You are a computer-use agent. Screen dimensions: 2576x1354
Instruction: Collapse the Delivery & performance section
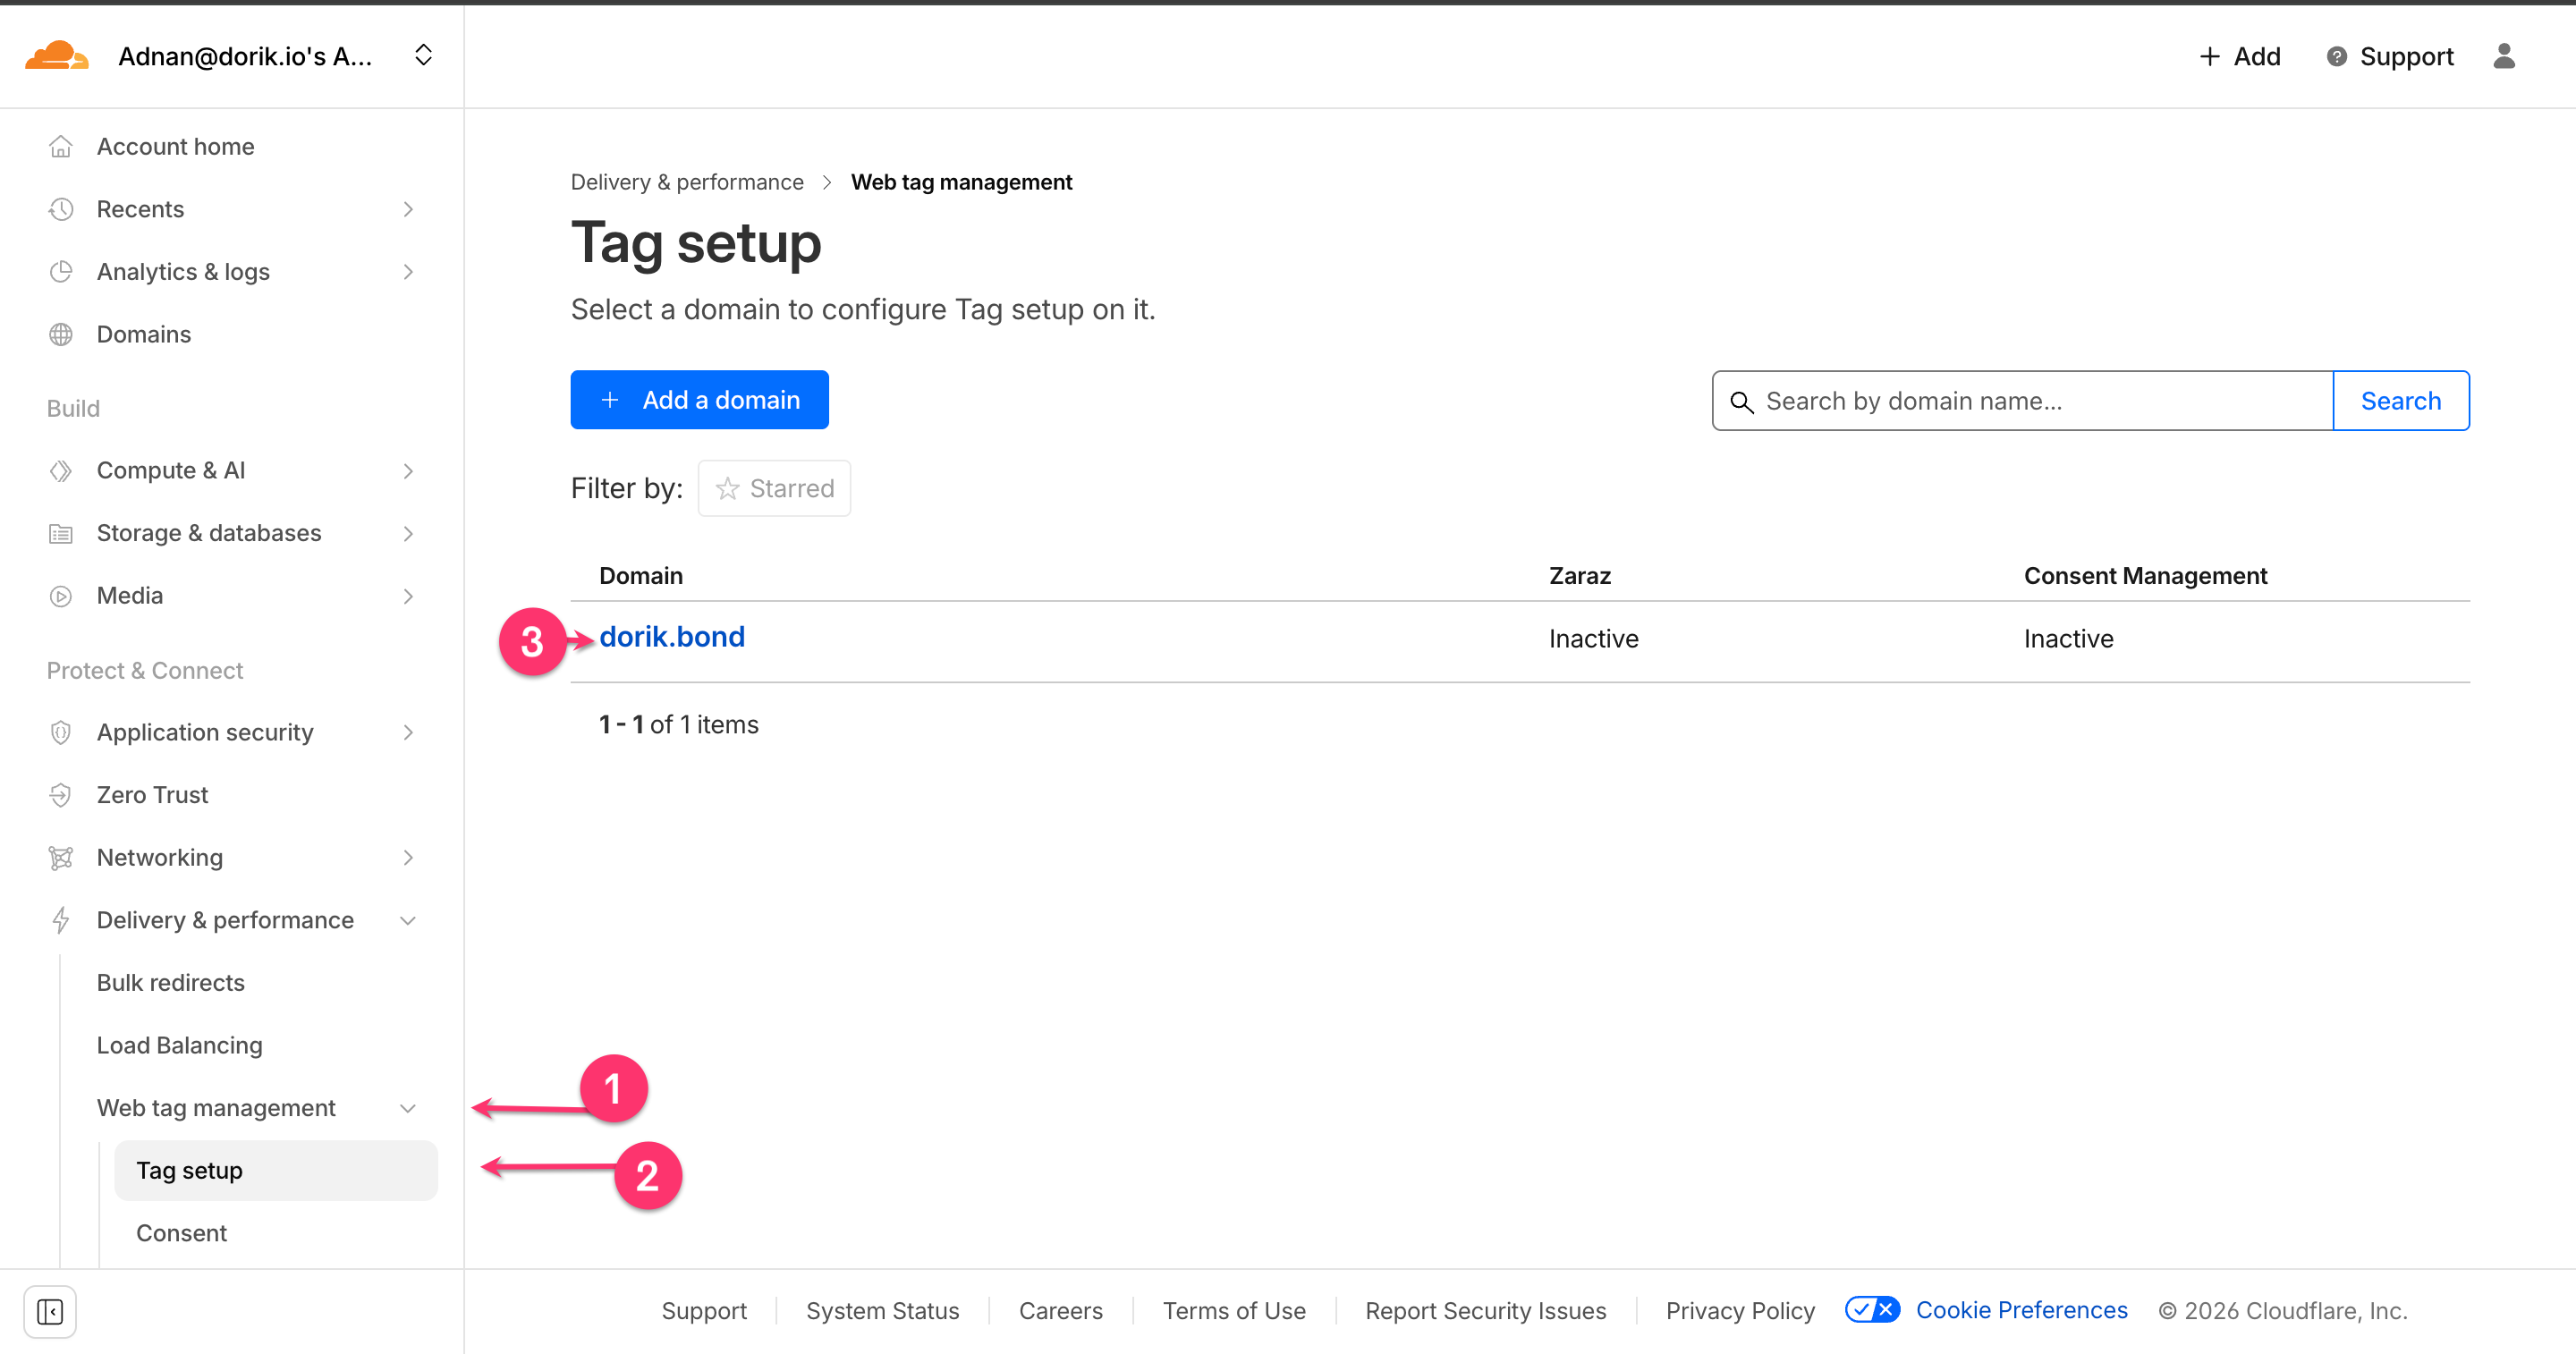click(x=408, y=921)
